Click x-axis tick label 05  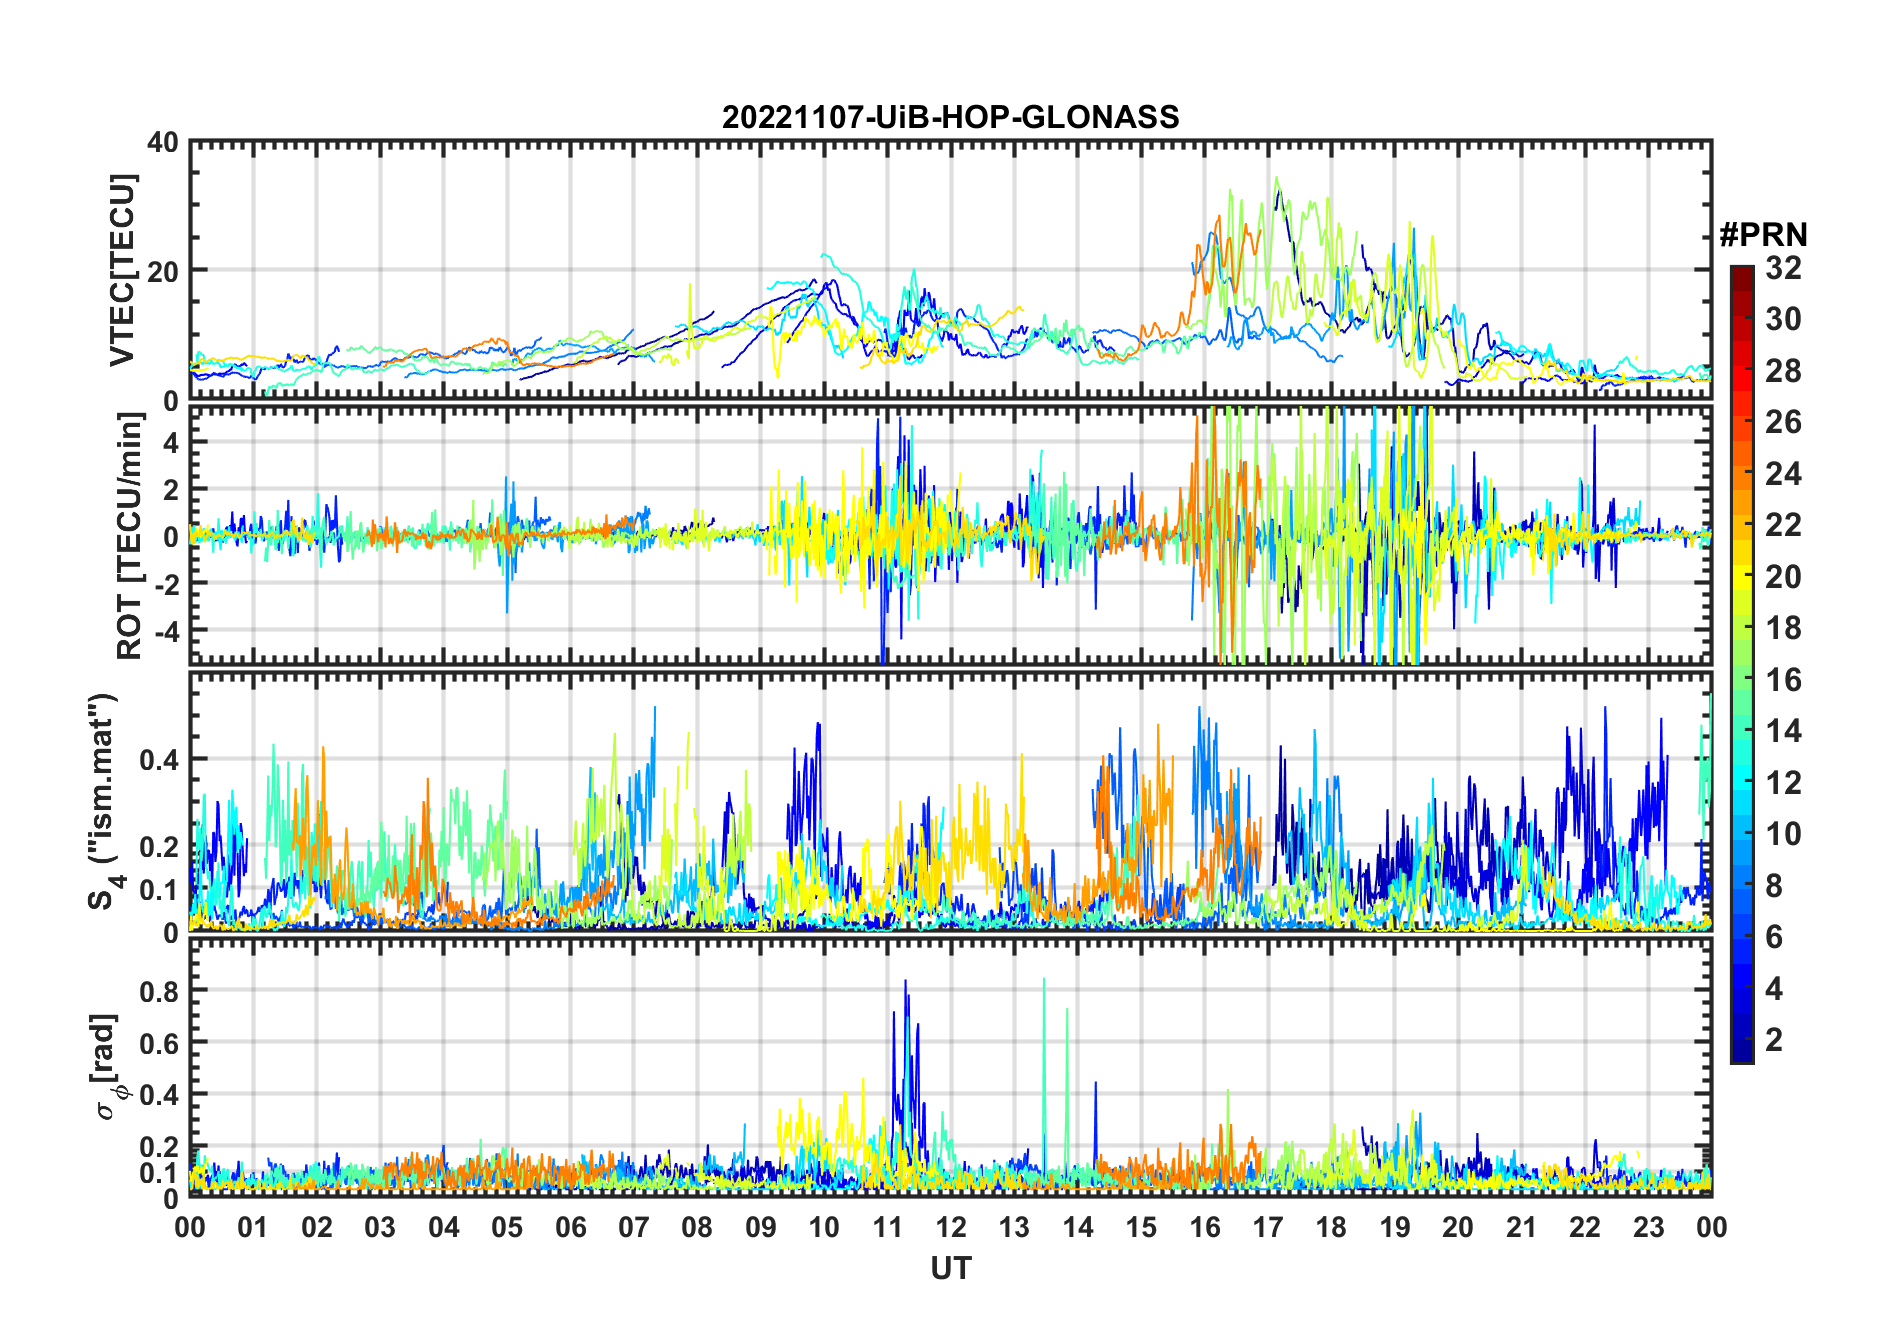tap(507, 1227)
